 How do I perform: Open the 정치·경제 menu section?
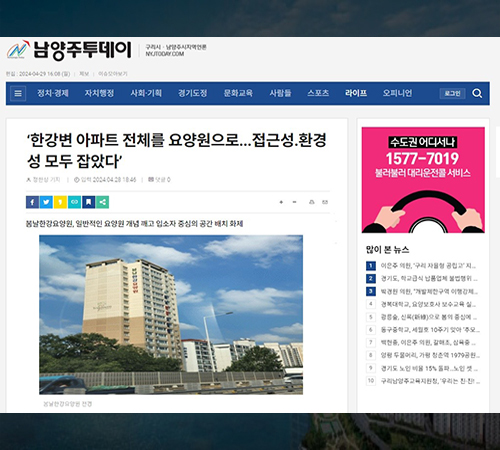point(53,93)
